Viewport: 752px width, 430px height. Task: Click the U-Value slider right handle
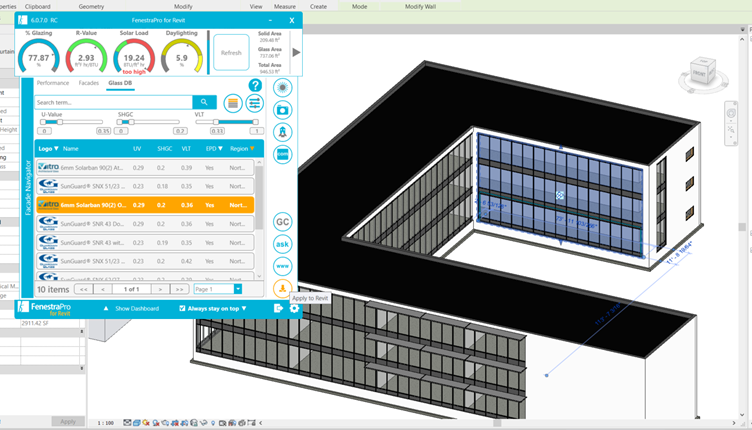coord(60,122)
